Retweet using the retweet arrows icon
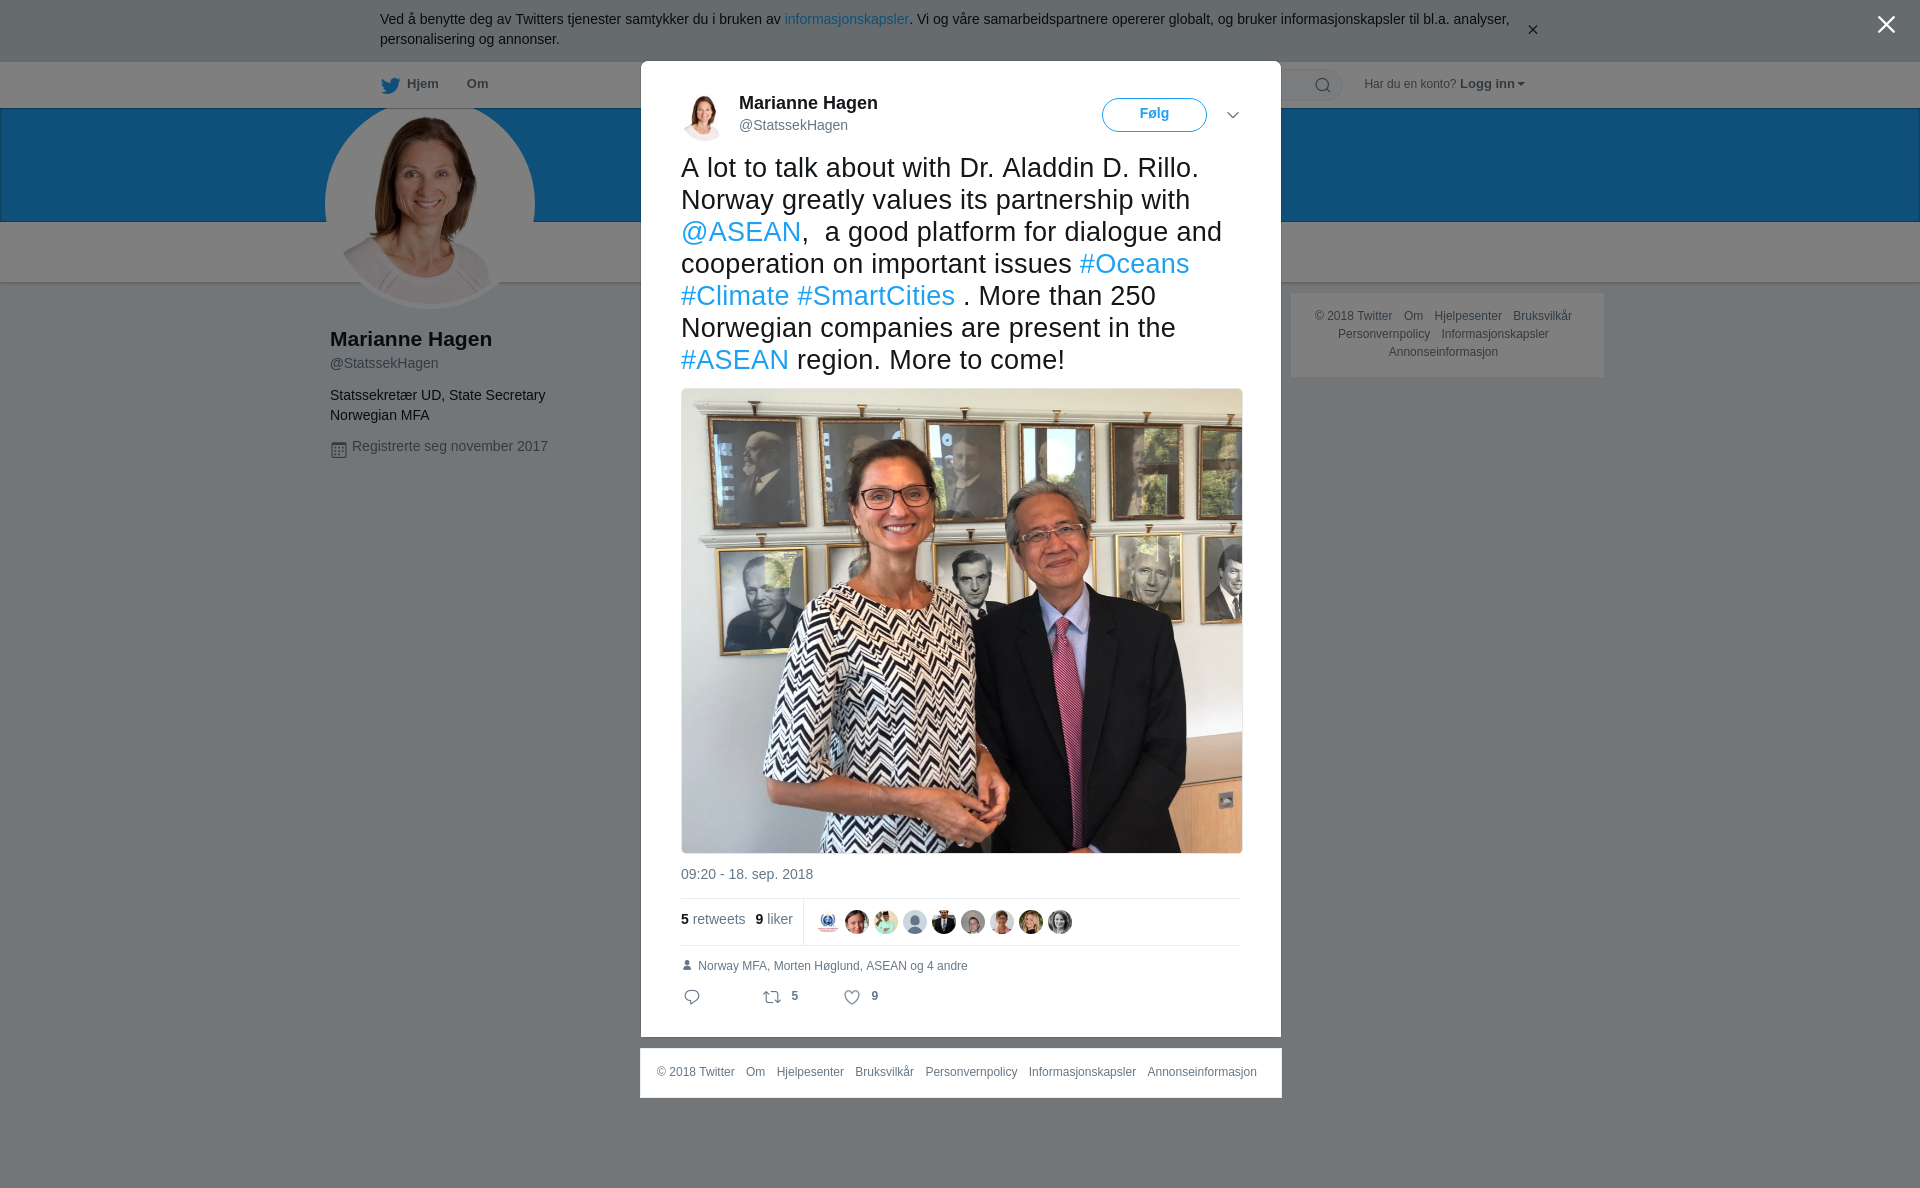The image size is (1920, 1188). (x=772, y=997)
